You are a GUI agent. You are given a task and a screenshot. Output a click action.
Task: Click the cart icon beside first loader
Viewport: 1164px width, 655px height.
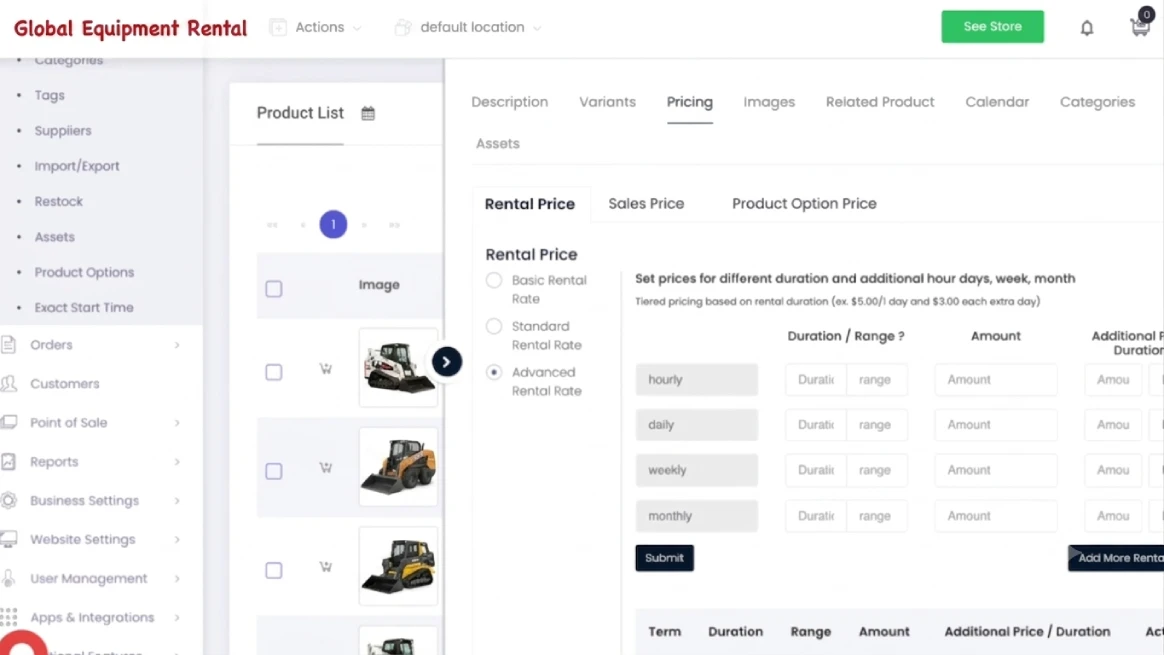325,369
